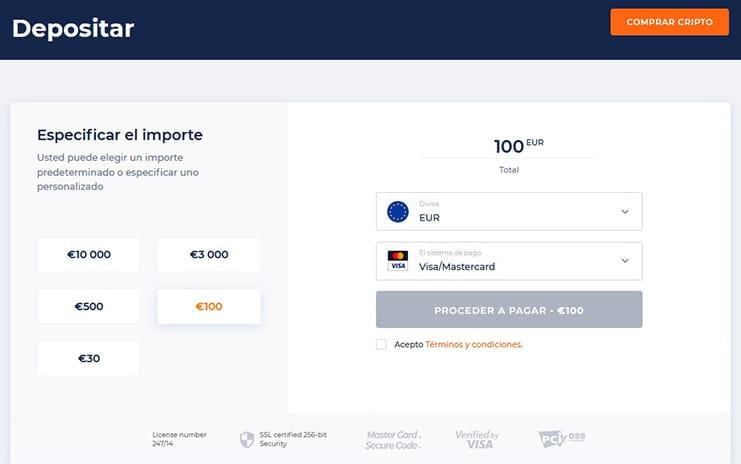Click the License number 247/14 text

pyautogui.click(x=179, y=439)
